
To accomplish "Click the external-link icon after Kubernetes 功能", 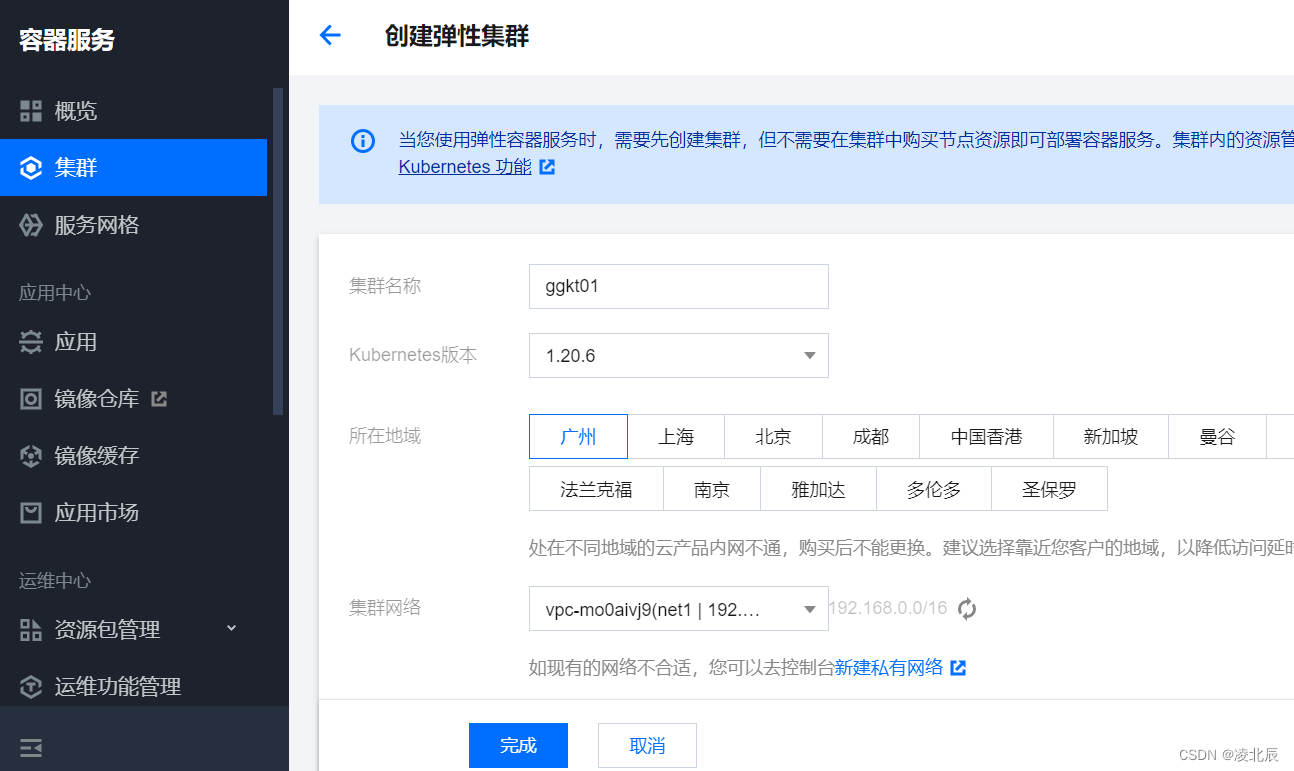I will pyautogui.click(x=547, y=167).
